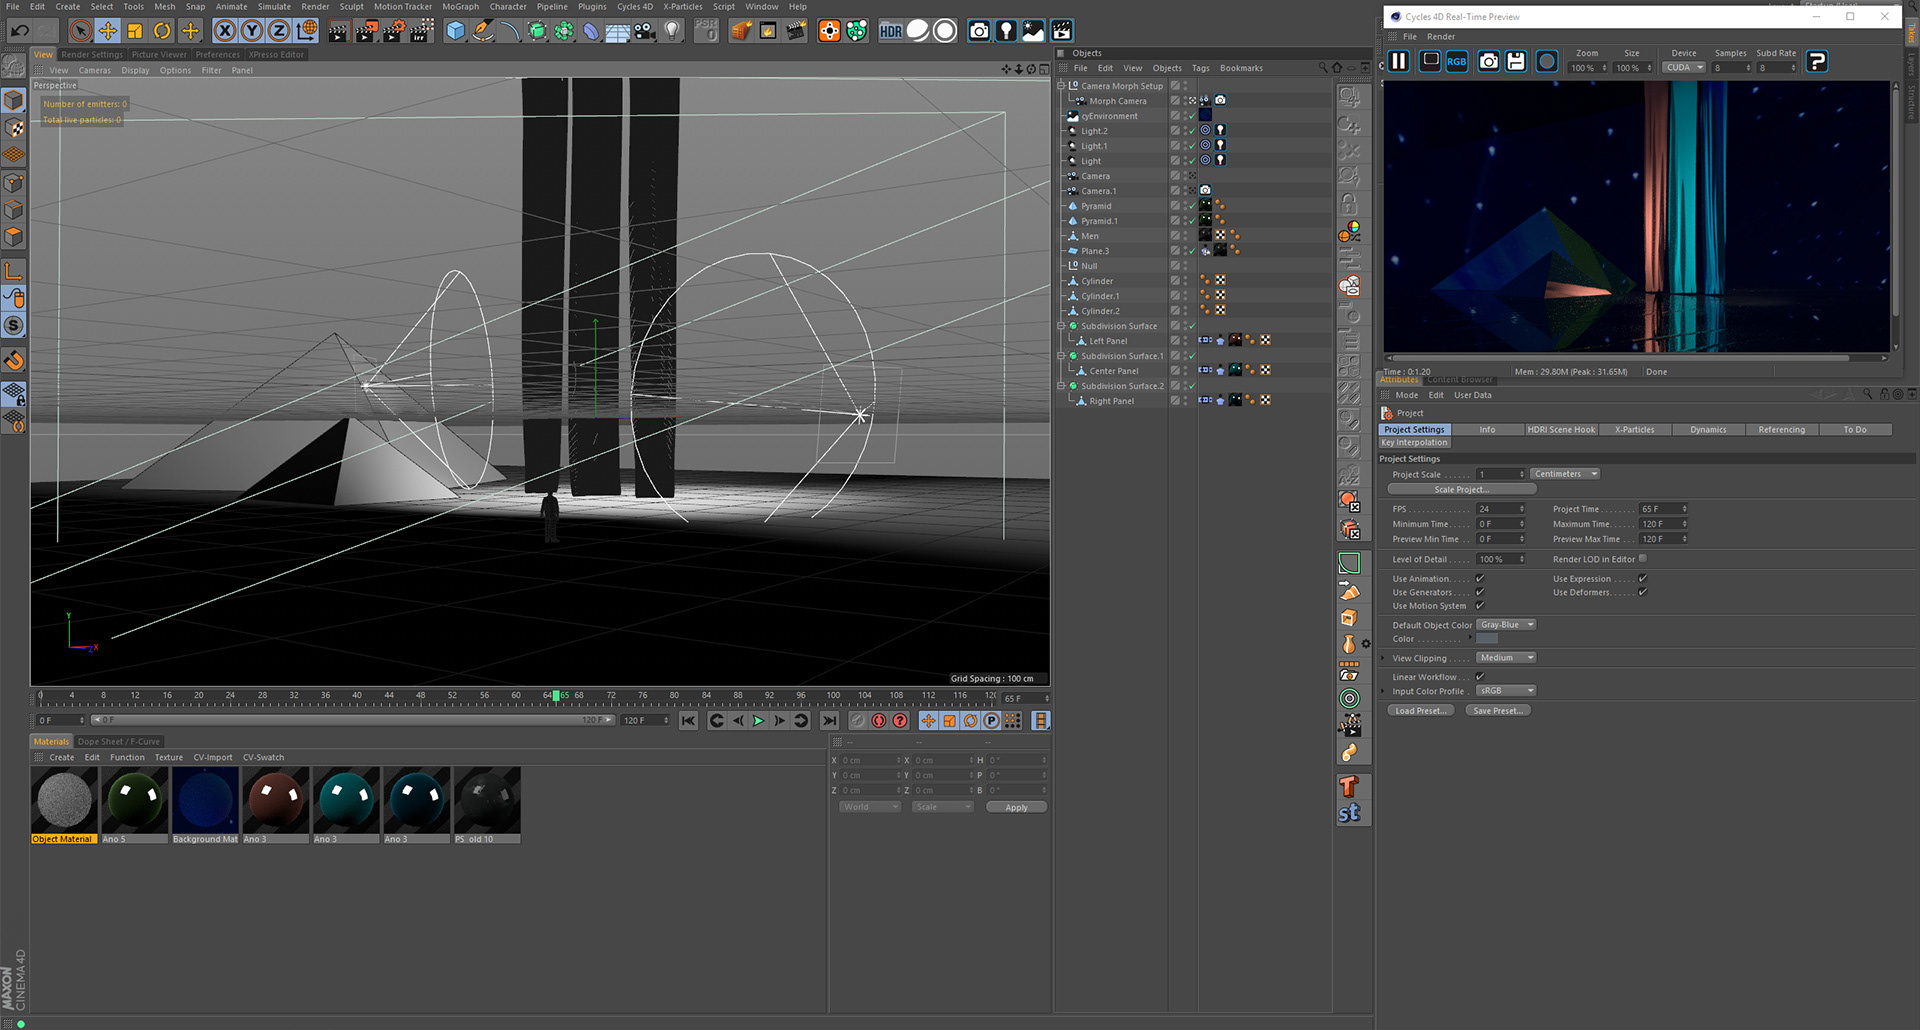Open the Key Interpolation tab
1920x1030 pixels.
1414,443
